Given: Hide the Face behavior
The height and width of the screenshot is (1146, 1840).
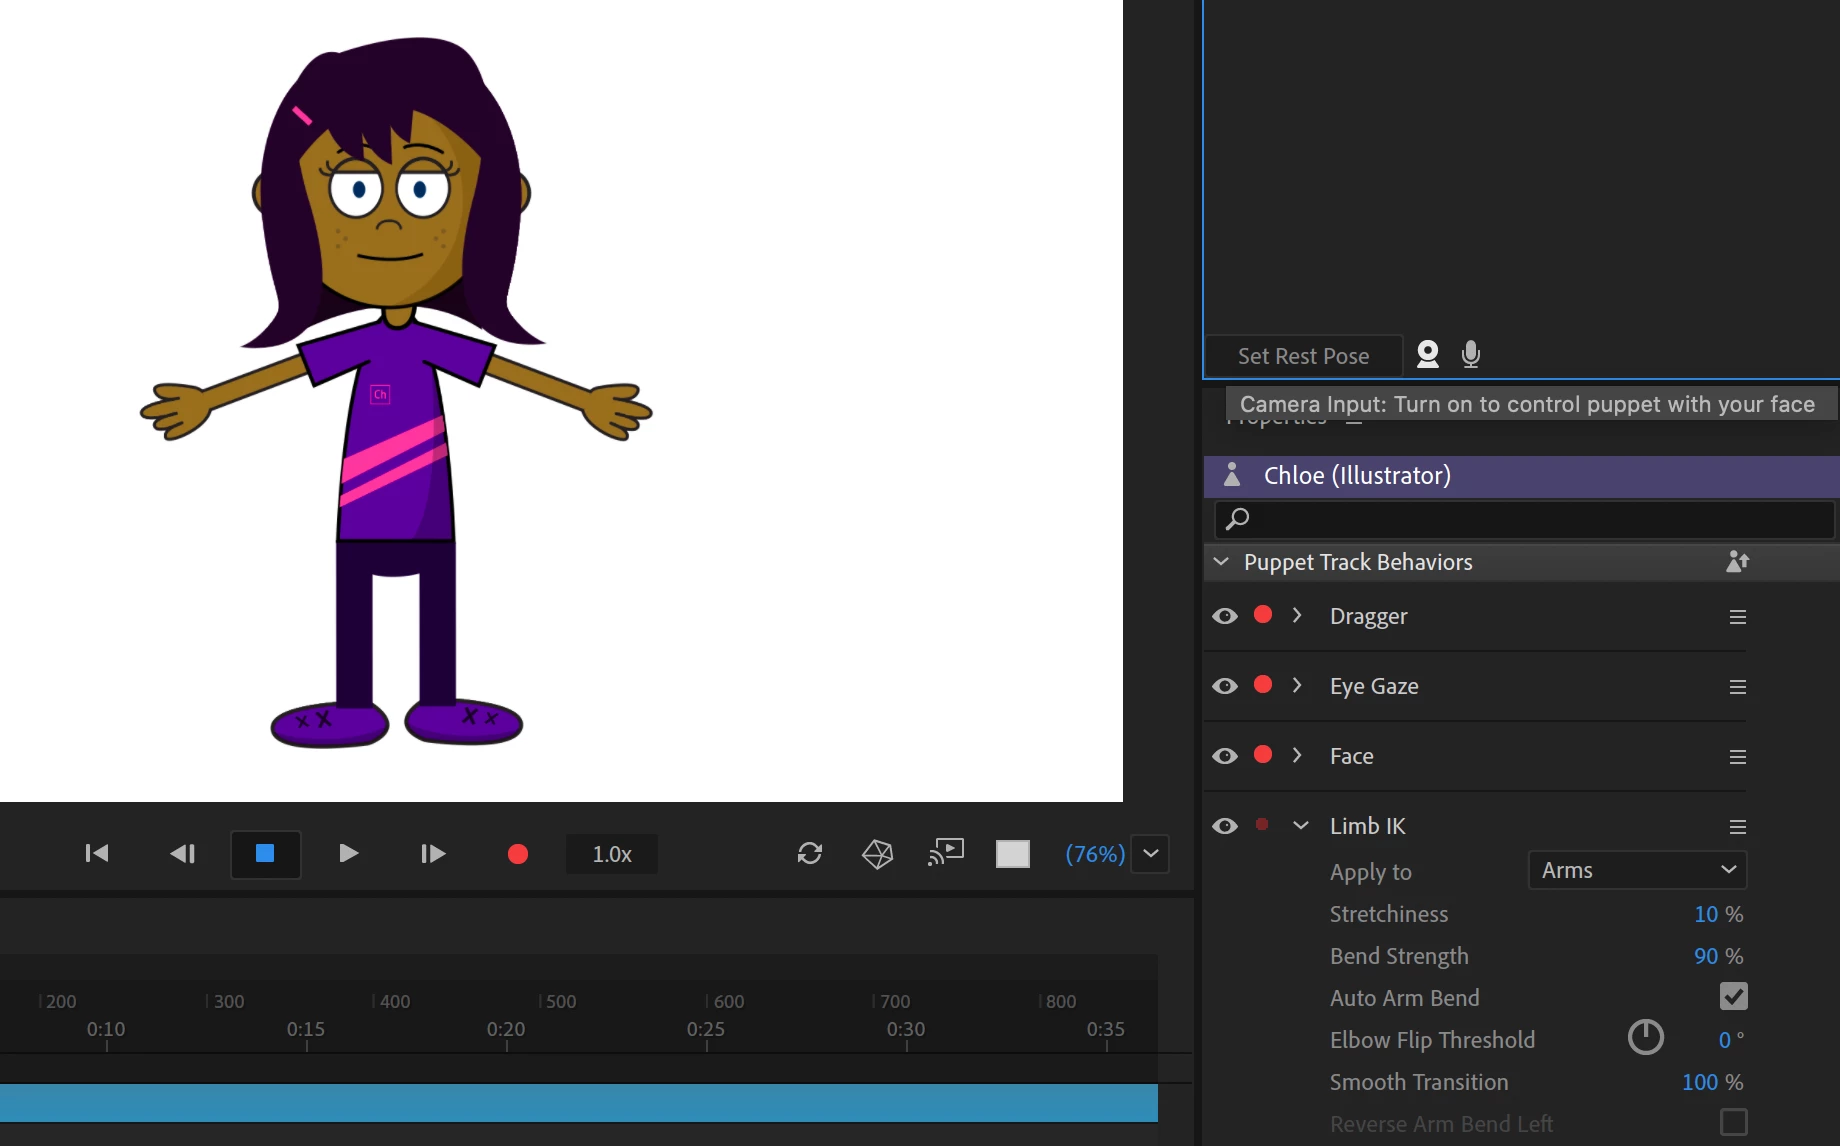Looking at the screenshot, I should click(x=1225, y=756).
